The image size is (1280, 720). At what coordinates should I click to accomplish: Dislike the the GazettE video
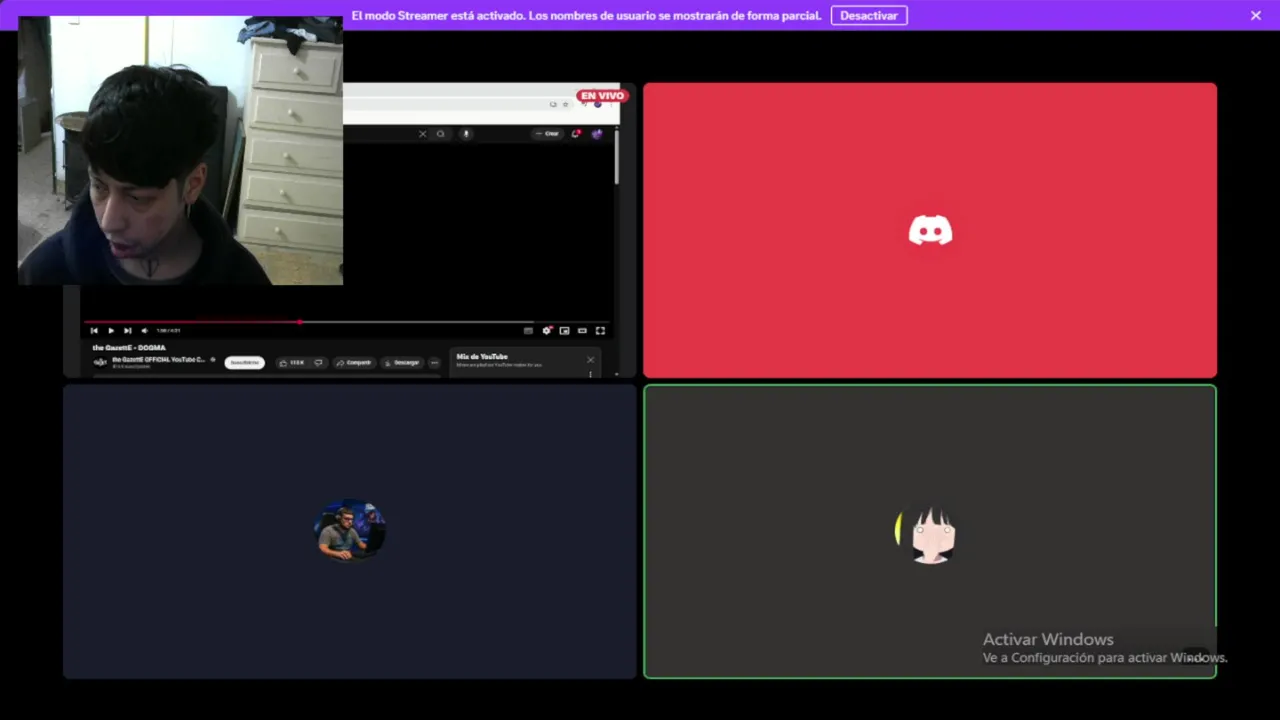[x=318, y=362]
